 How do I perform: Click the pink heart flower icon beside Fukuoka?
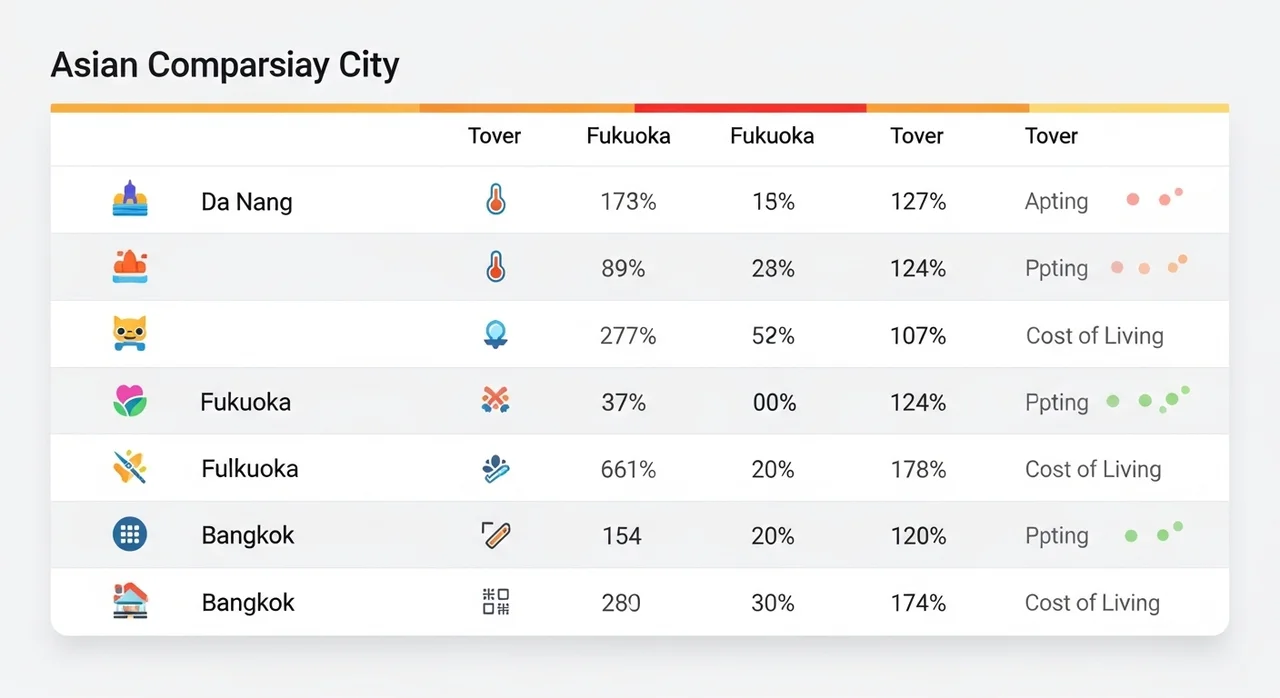point(130,401)
